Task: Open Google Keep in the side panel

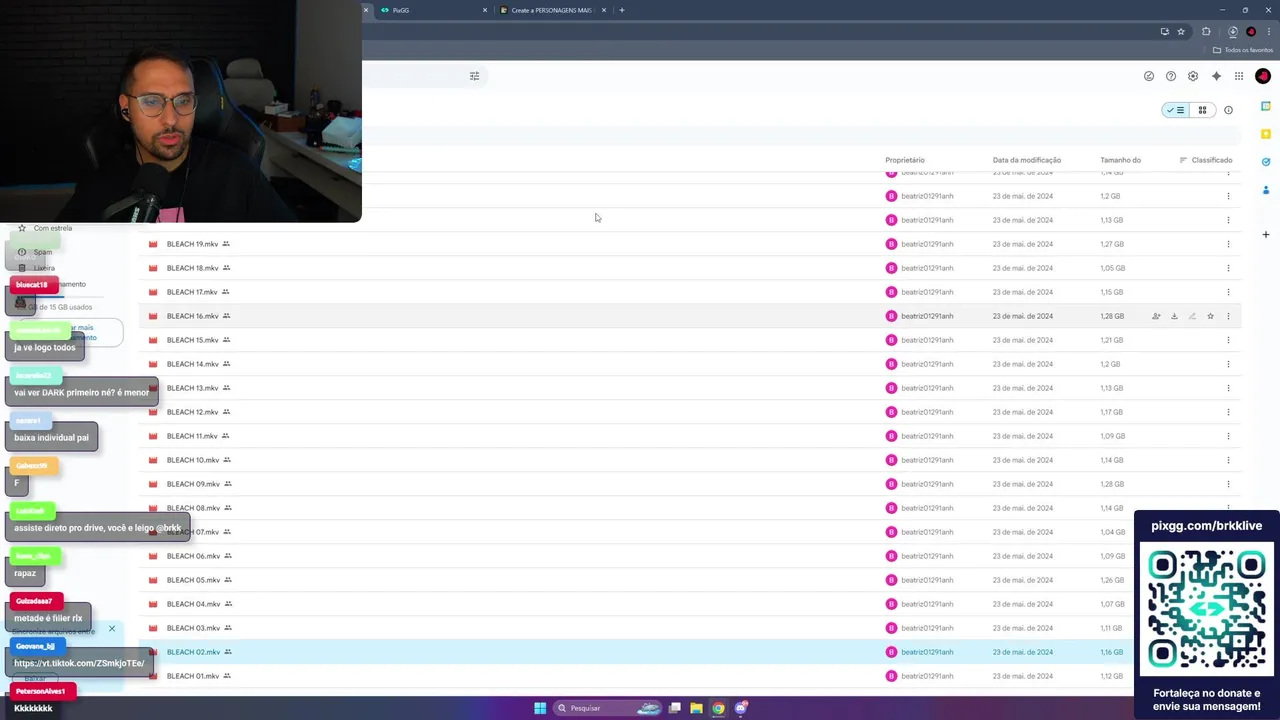Action: click(x=1266, y=134)
